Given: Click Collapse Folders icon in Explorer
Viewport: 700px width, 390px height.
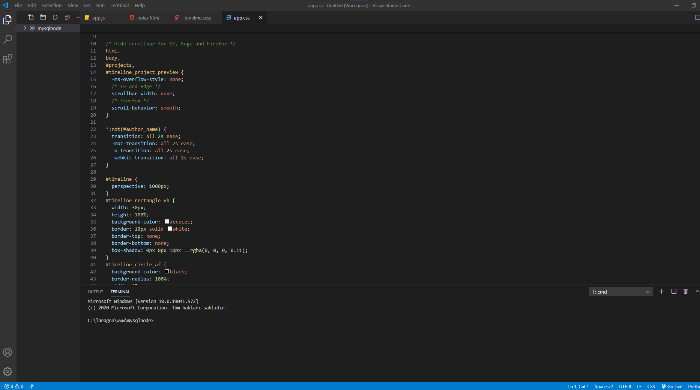Looking at the screenshot, I should [x=67, y=17].
